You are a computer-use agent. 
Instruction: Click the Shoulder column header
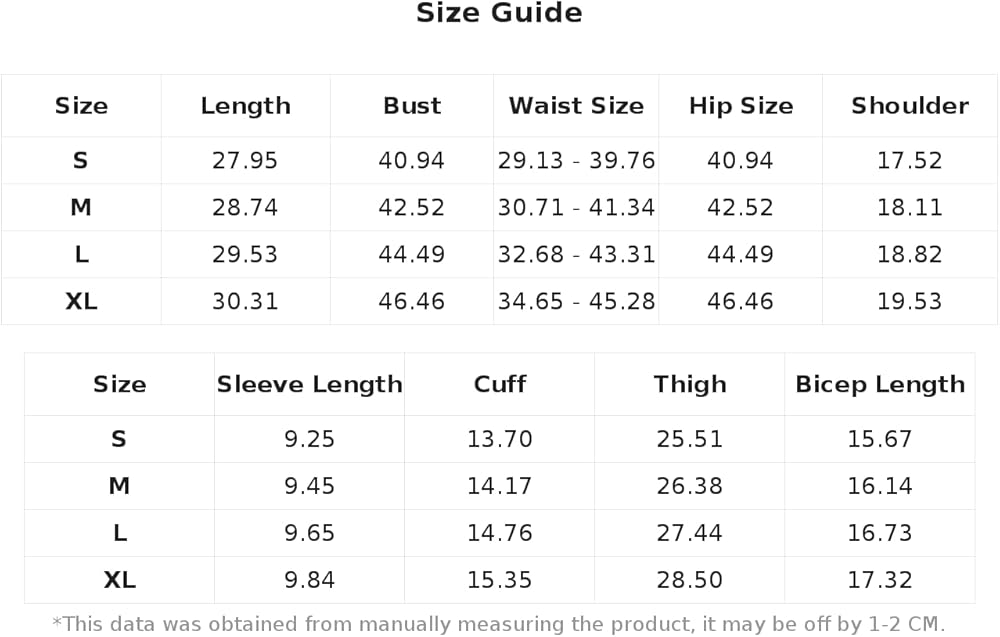[909, 106]
